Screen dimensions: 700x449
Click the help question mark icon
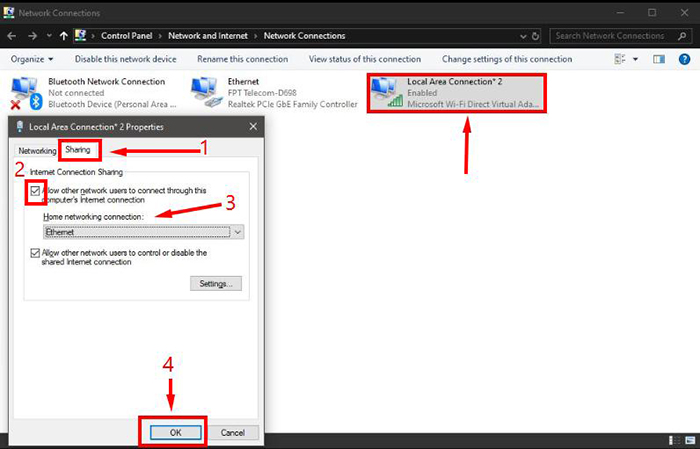point(684,59)
